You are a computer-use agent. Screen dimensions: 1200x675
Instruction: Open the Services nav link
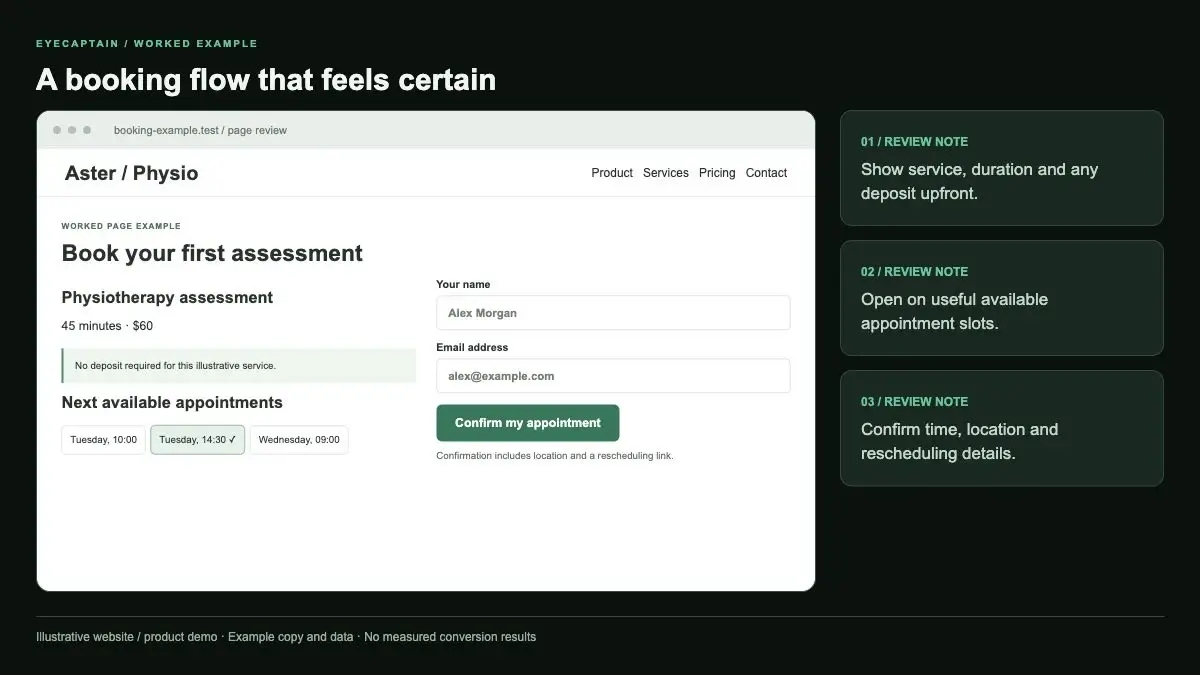click(666, 173)
